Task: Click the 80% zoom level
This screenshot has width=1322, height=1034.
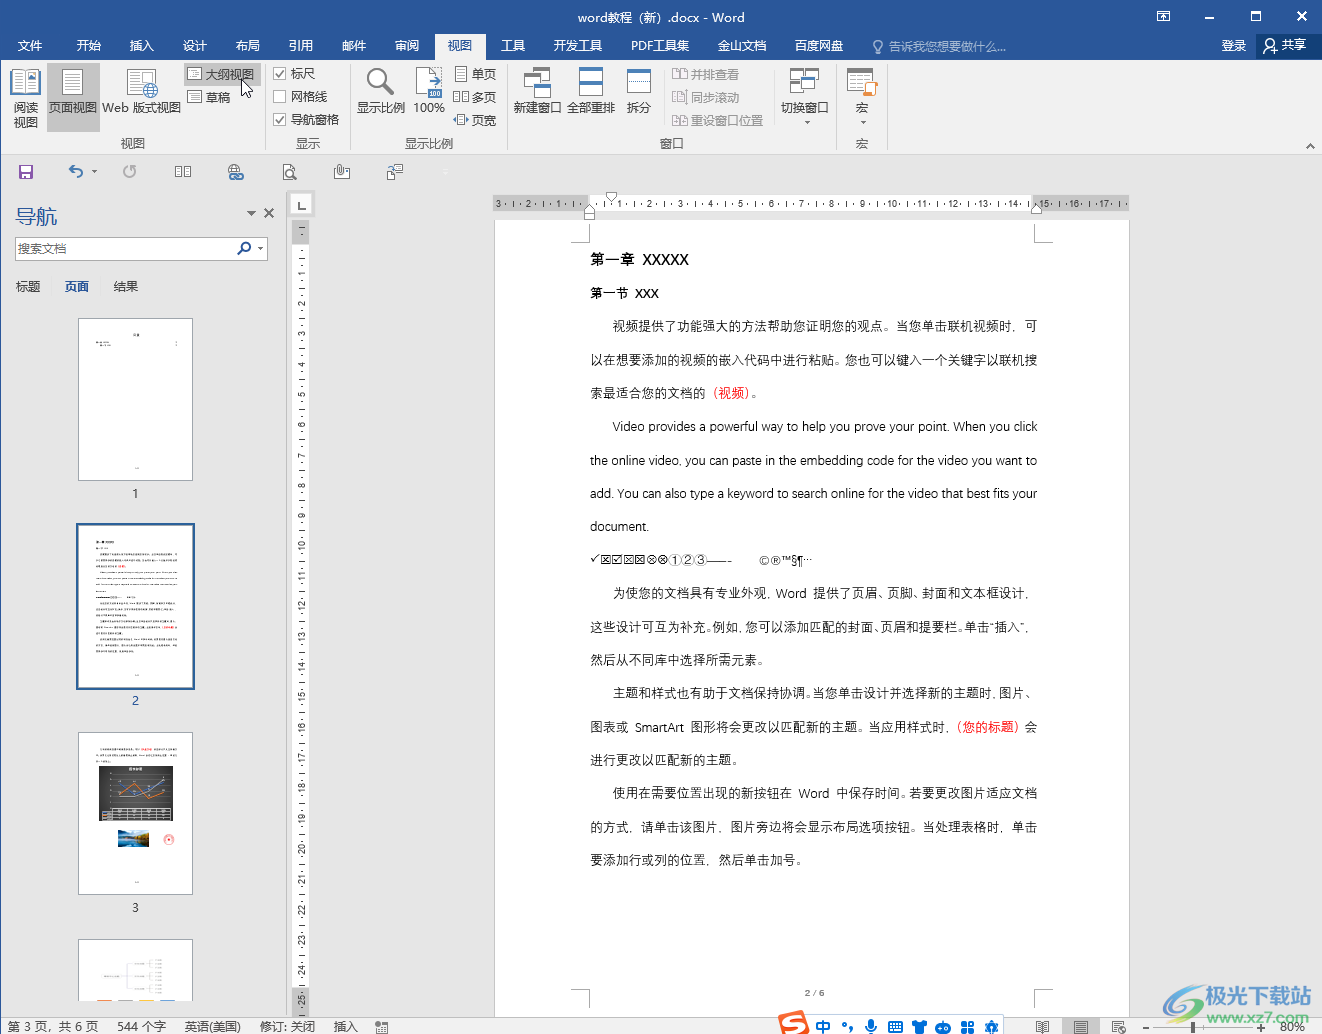Action: point(1293,1027)
